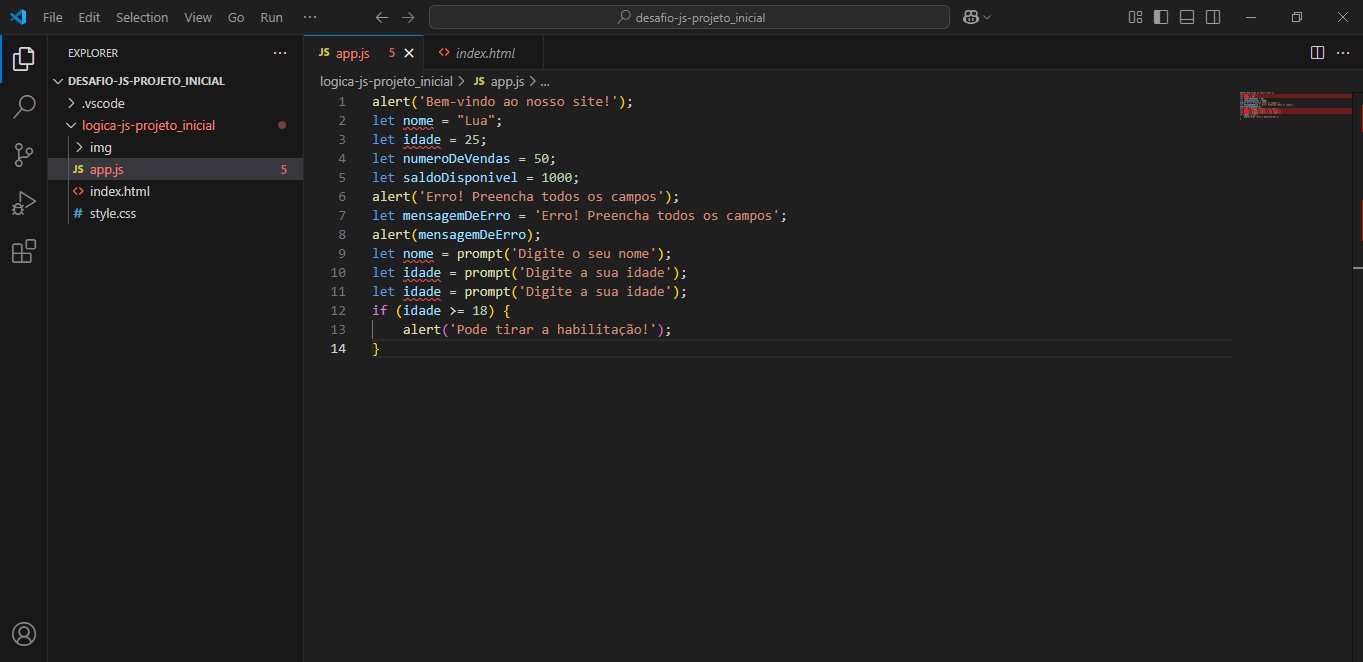Click saldoDisponivel variable on line 5
The image size is (1363, 662).
click(x=460, y=177)
